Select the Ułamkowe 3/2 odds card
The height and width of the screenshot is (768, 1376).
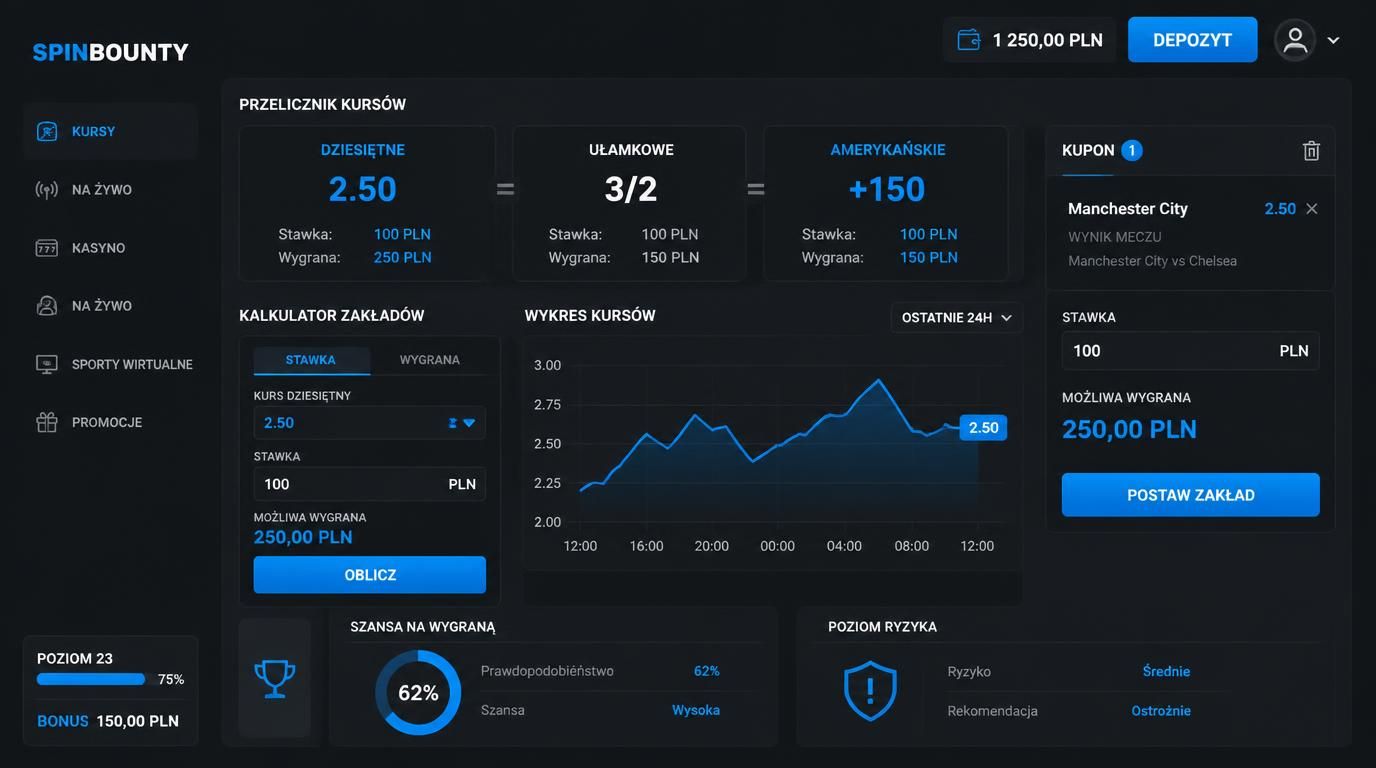point(629,203)
